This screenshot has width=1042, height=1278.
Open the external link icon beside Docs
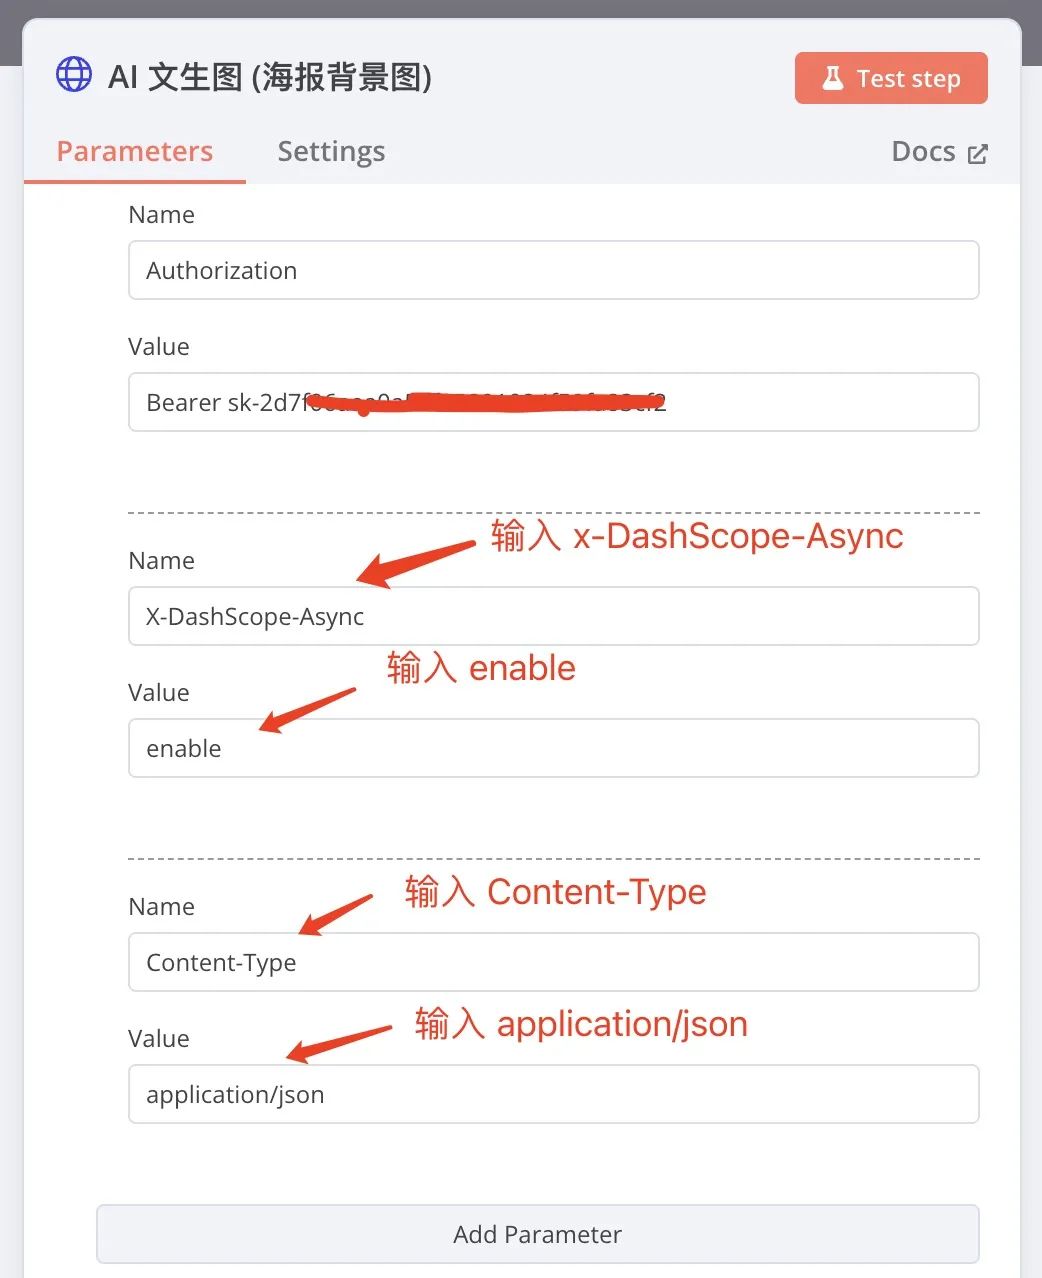click(978, 153)
